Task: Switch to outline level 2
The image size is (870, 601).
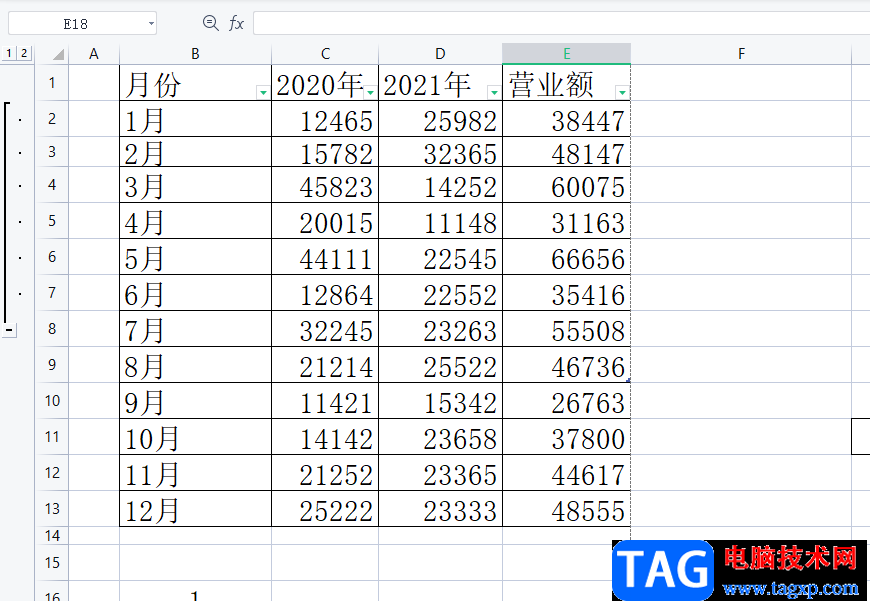Action: (x=24, y=53)
